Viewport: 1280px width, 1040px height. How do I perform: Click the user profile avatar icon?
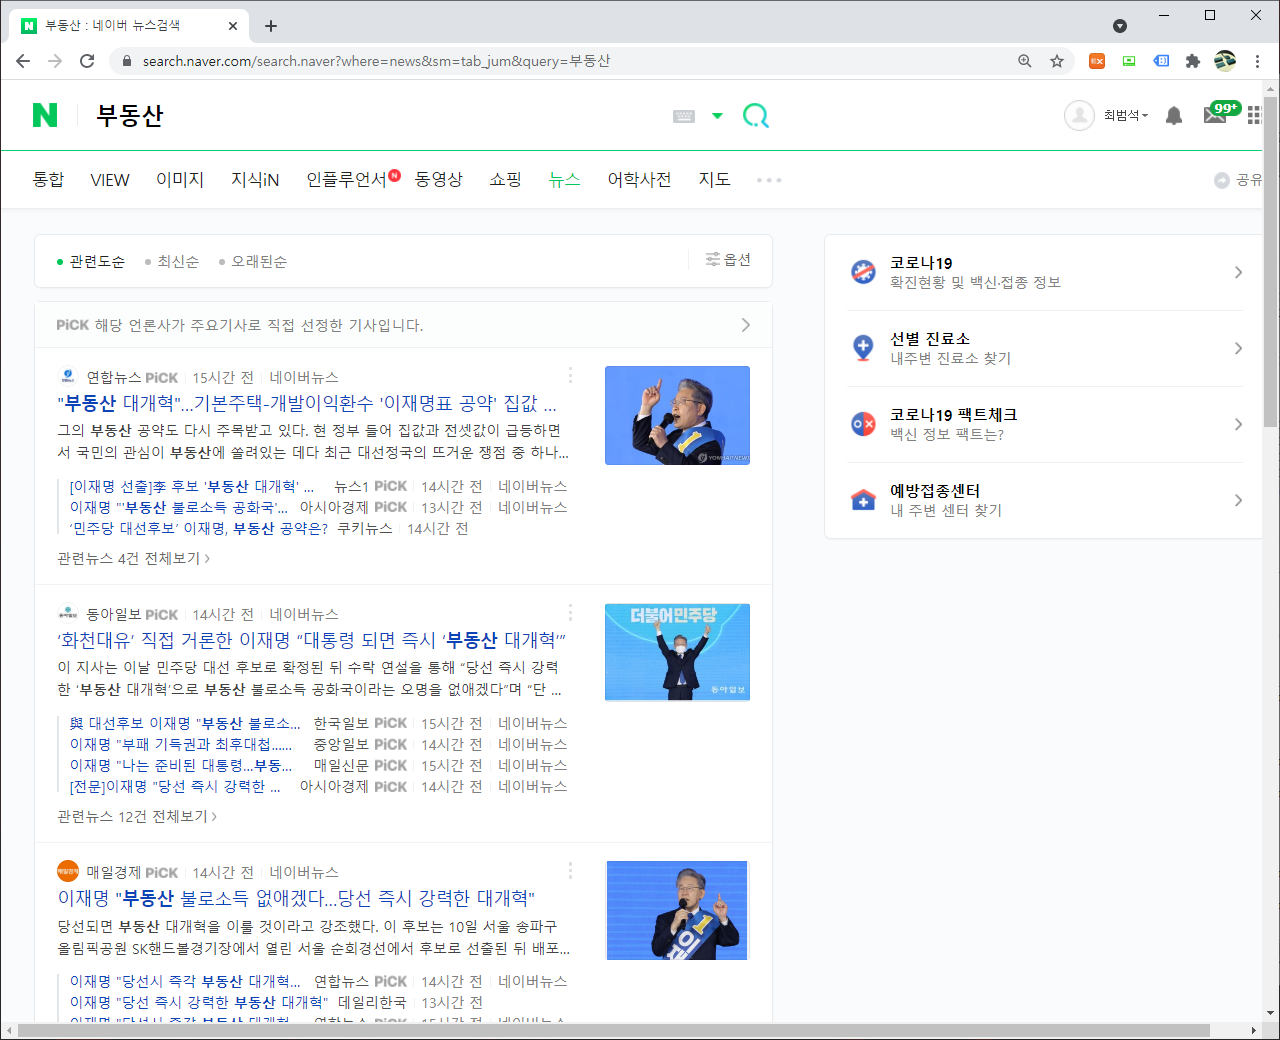pyautogui.click(x=1079, y=116)
